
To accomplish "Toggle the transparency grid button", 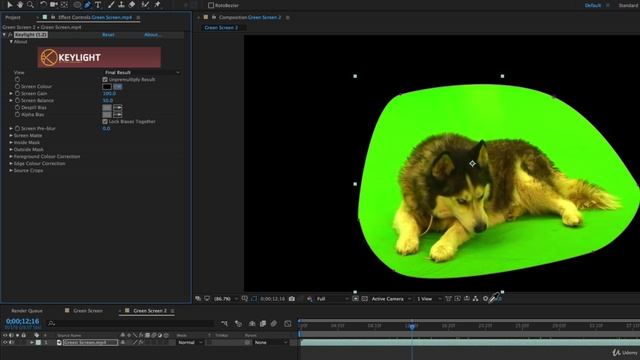I will click(x=364, y=299).
